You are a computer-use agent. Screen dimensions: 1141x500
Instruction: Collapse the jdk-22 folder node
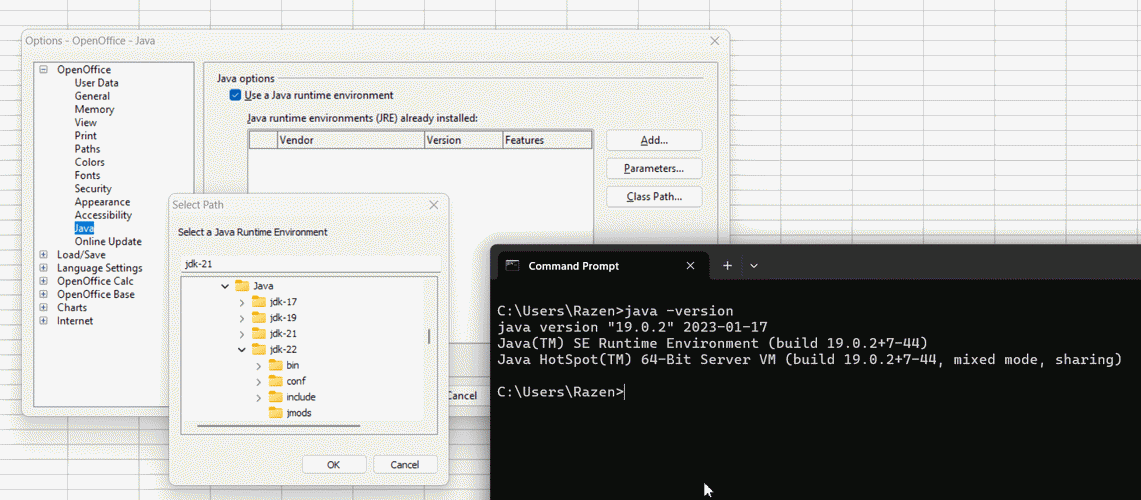coord(242,350)
